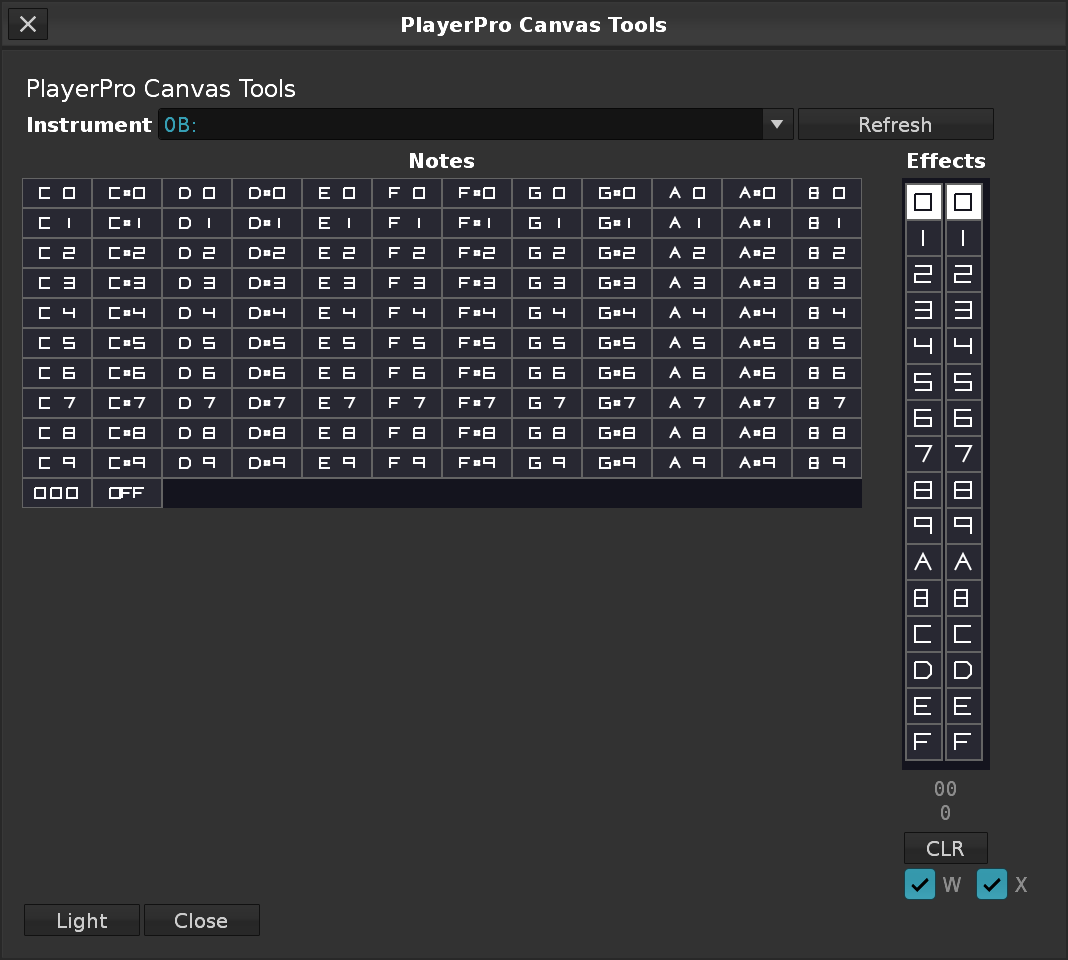This screenshot has width=1068, height=960.
Task: Uncheck the W checkbox
Action: [x=920, y=884]
